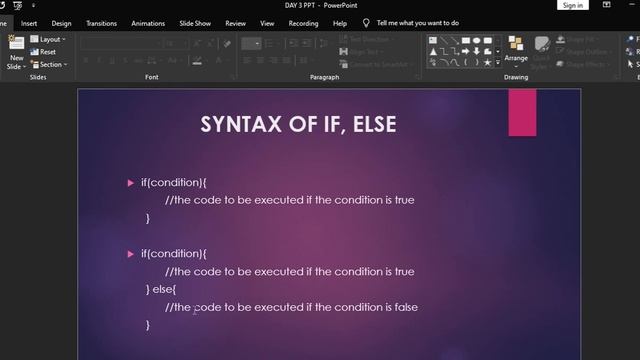Open the Section dropdown
This screenshot has width=640, height=360.
(x=49, y=64)
